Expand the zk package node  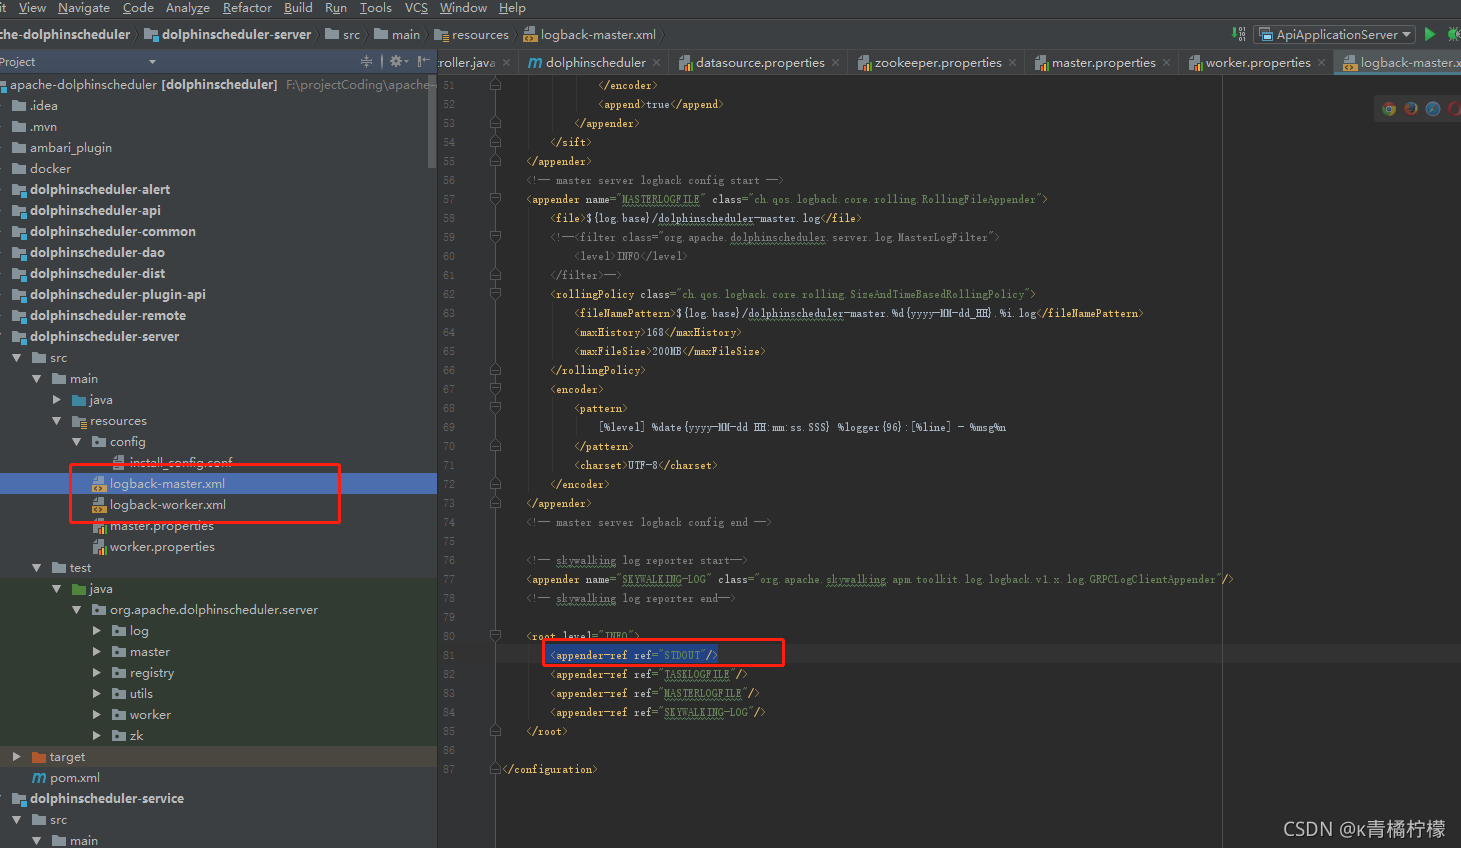pos(97,736)
